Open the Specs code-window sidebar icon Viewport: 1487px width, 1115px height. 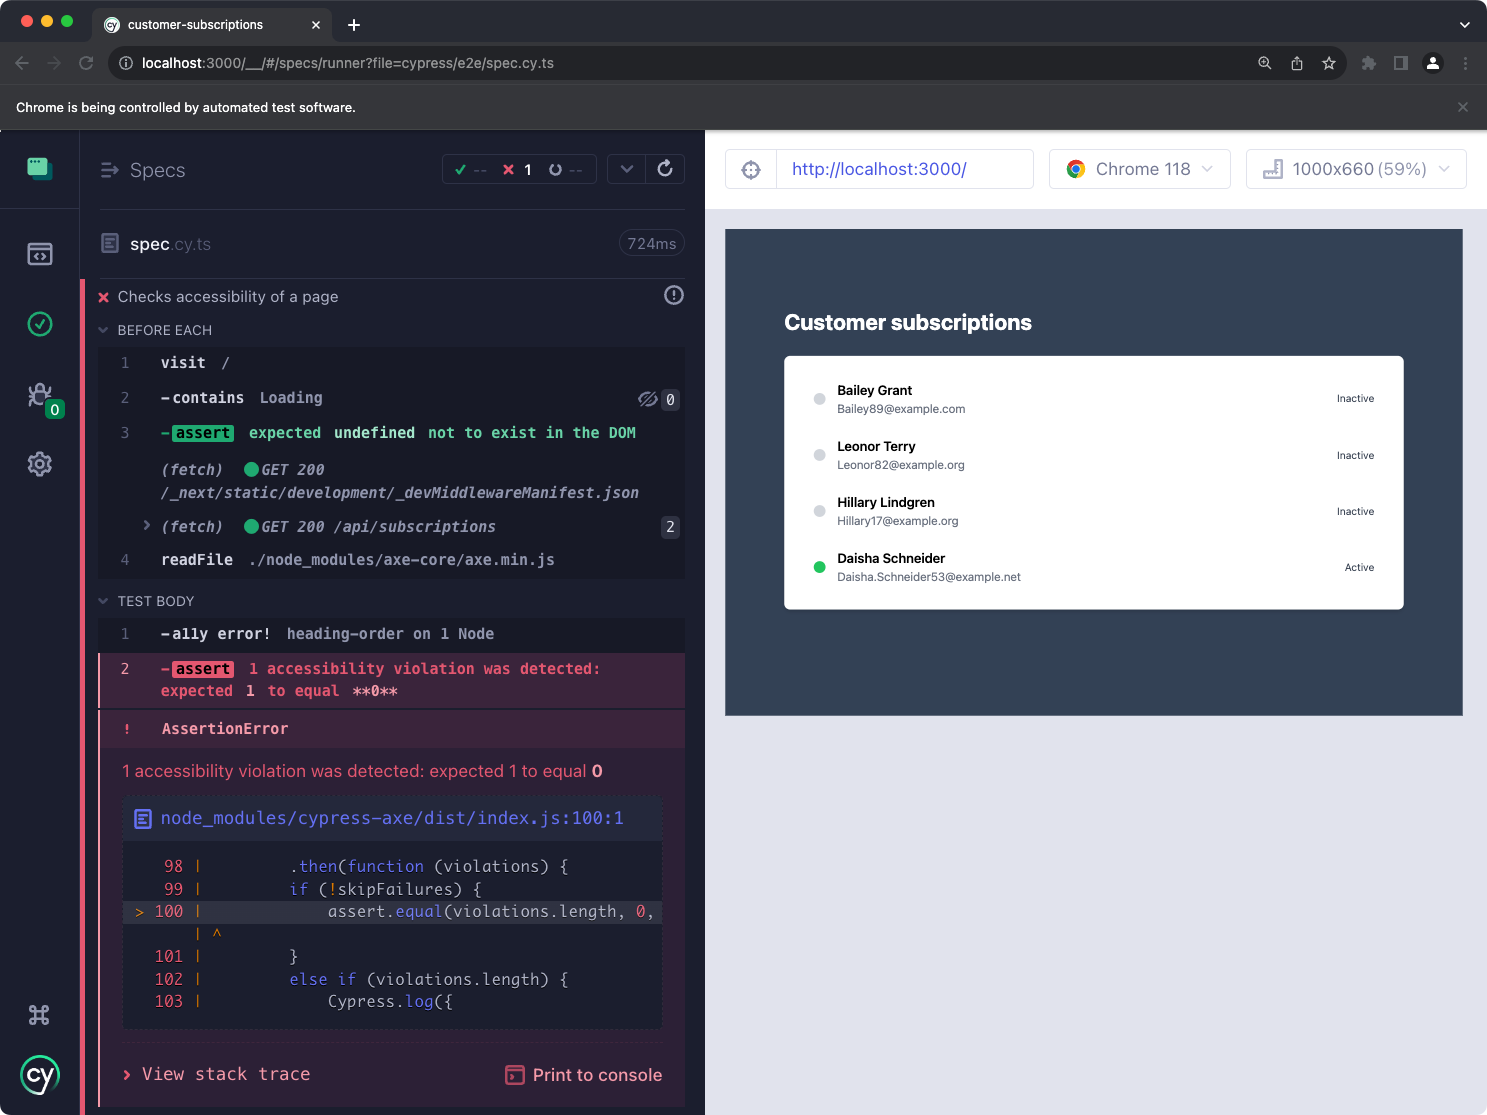40,254
